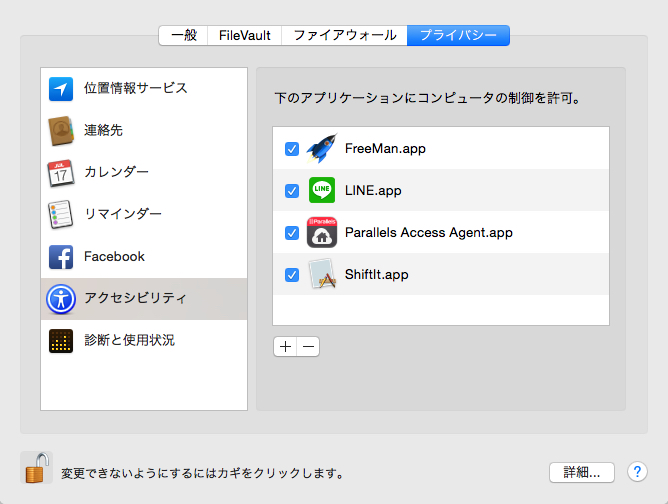Click the FreeMan rocket icon
This screenshot has height=504, width=668.
click(322, 148)
